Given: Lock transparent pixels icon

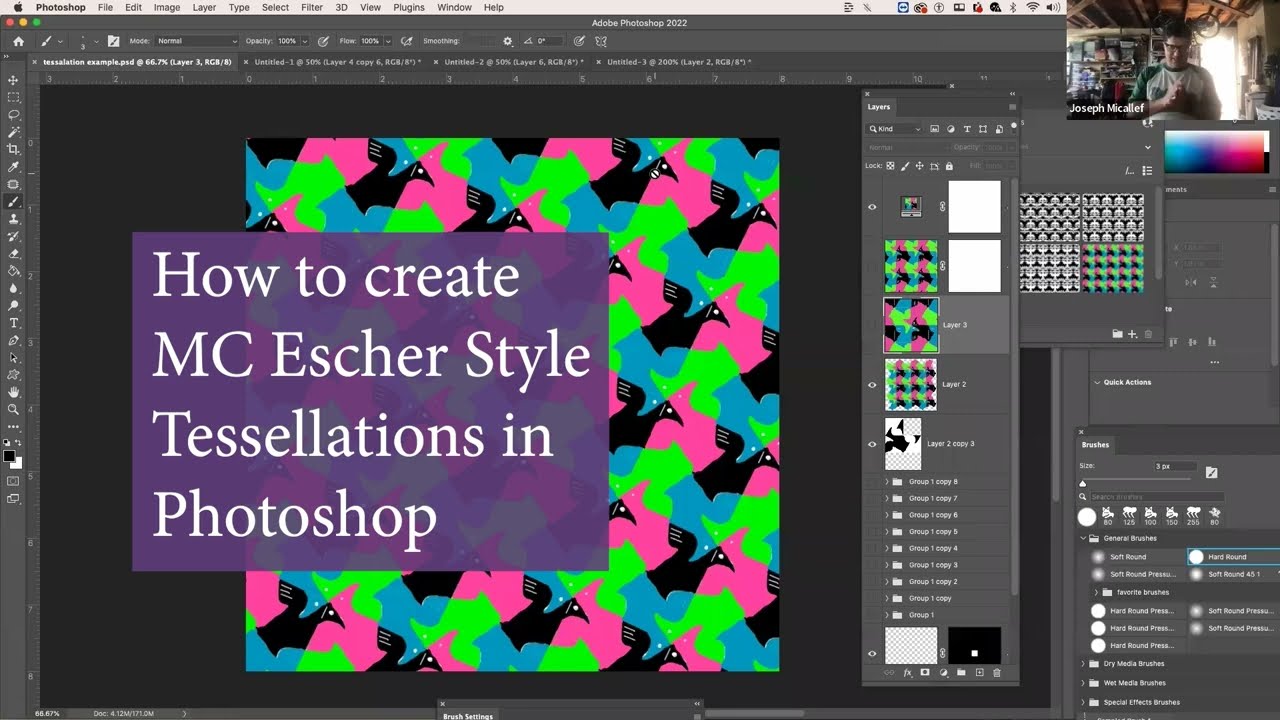Looking at the screenshot, I should click(890, 166).
